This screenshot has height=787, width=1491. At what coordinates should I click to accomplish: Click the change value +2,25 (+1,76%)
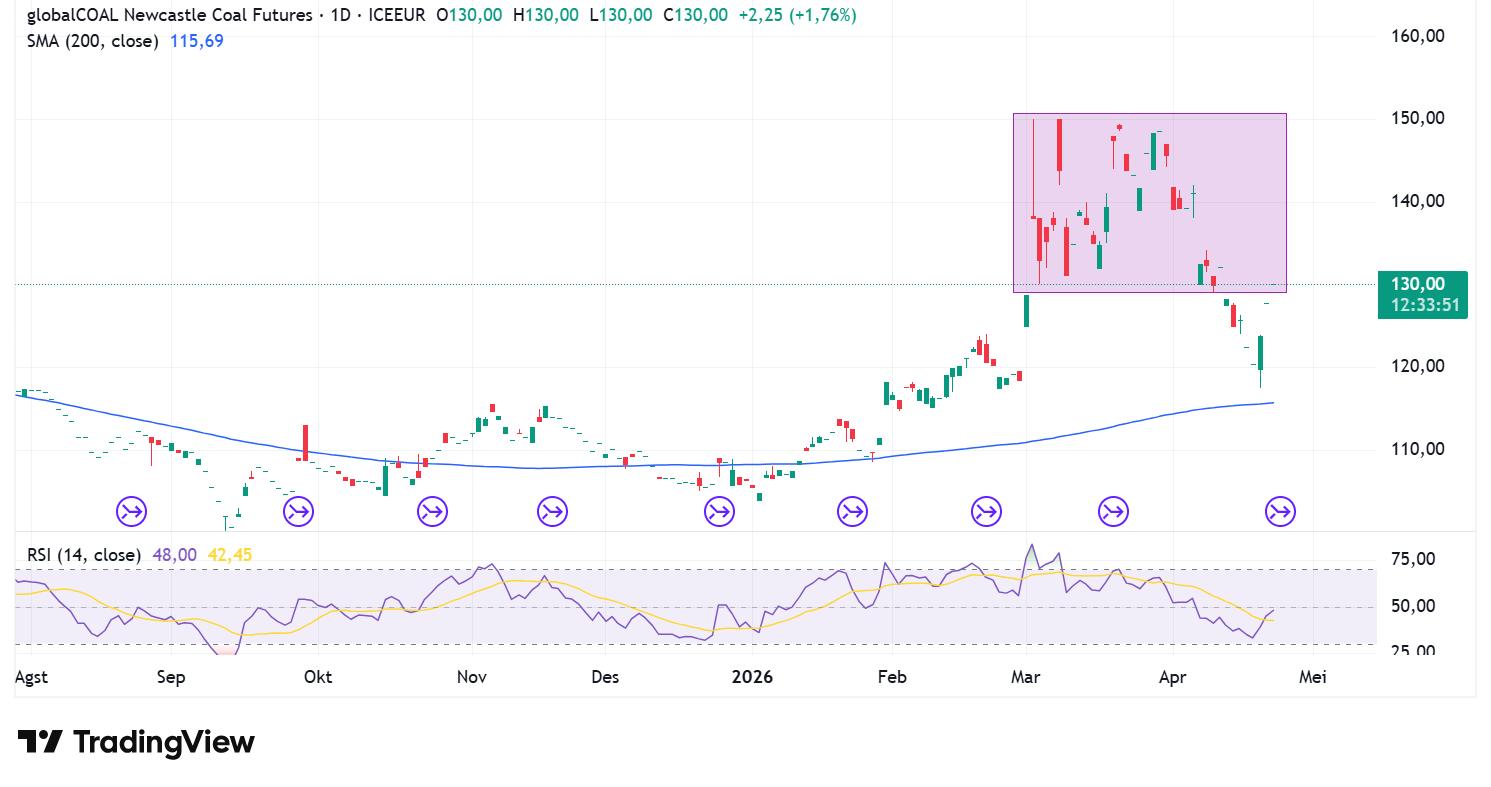tap(796, 16)
